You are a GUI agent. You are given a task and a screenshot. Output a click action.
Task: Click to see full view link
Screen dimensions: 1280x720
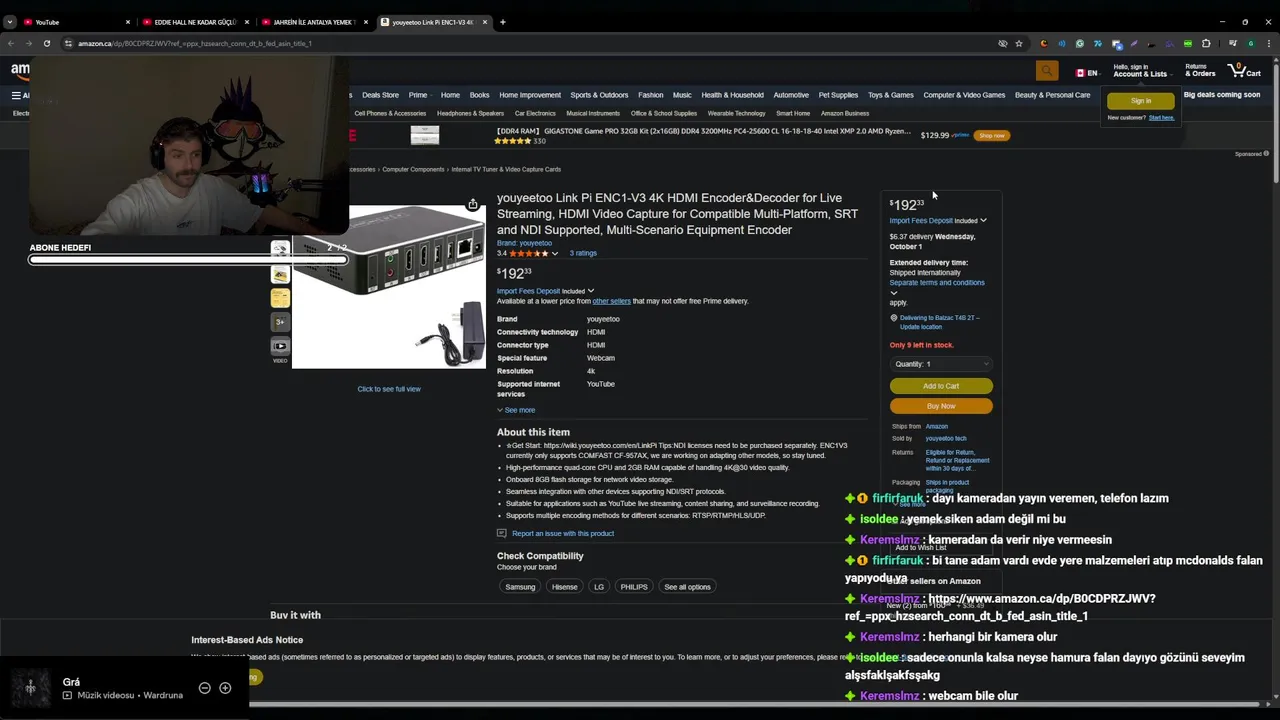pyautogui.click(x=389, y=389)
